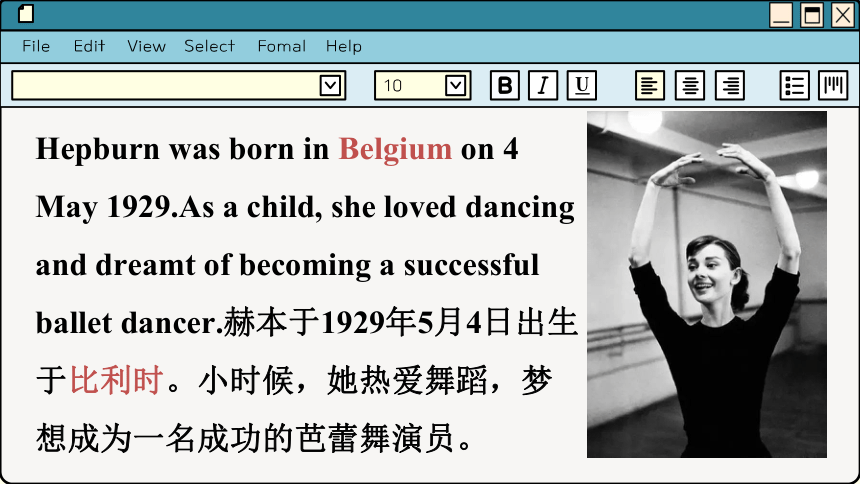This screenshot has height=484, width=860.
Task: Expand the font name dropdown arrow
Action: click(x=330, y=86)
